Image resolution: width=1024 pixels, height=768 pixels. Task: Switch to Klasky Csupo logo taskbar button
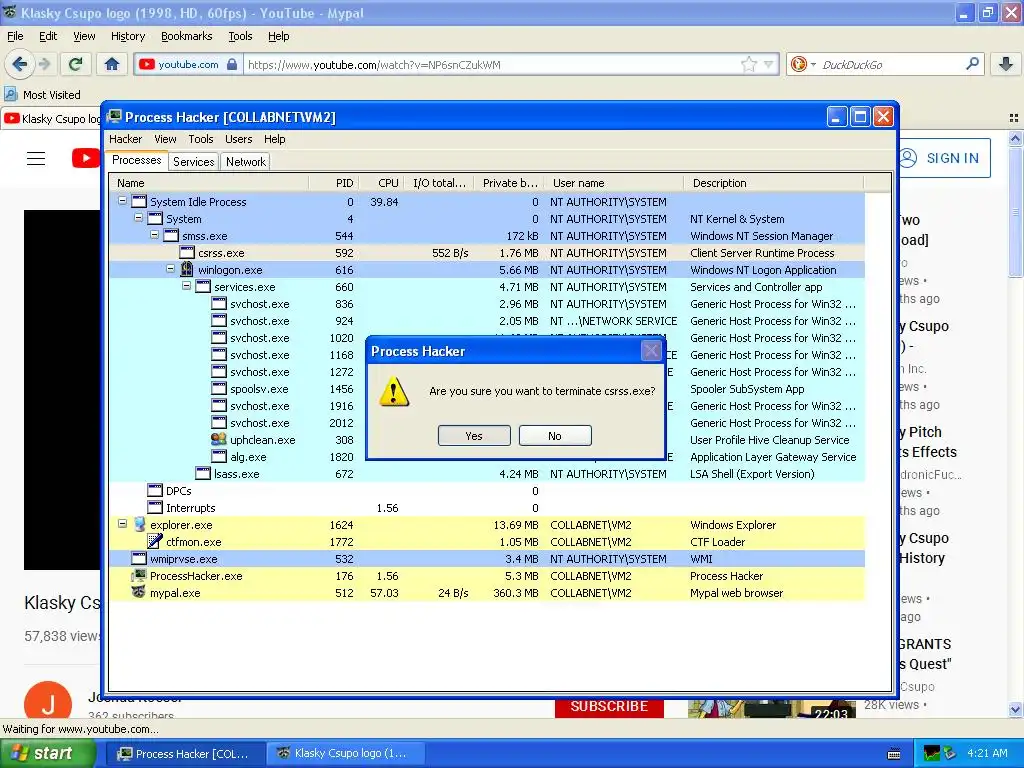(345, 754)
